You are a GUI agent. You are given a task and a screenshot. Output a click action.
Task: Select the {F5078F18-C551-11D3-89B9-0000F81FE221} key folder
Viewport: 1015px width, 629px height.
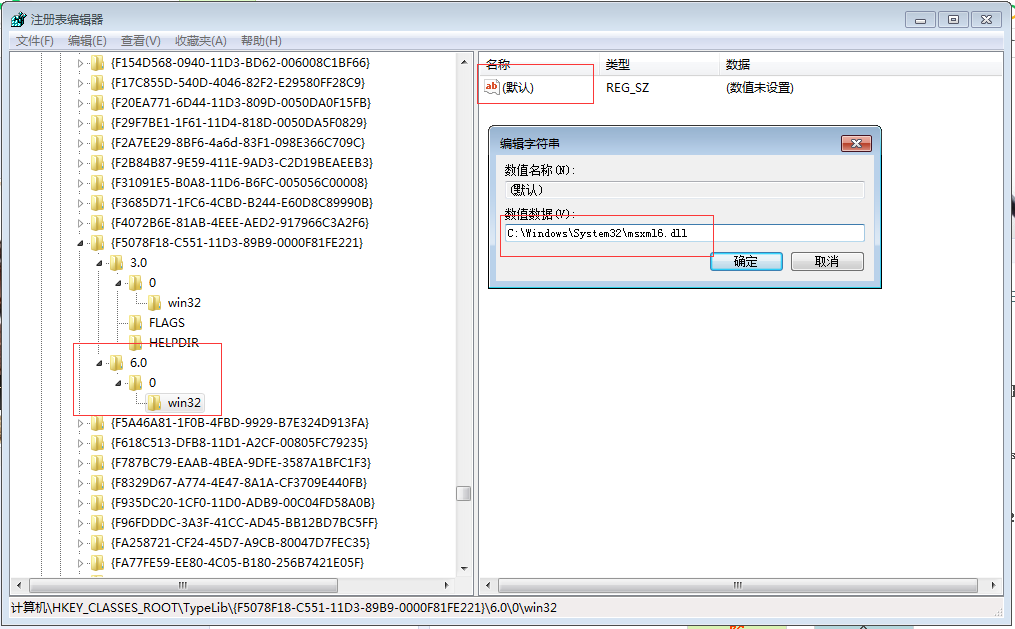(99, 242)
